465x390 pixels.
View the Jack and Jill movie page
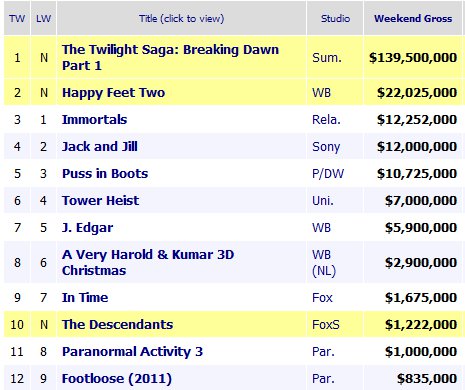[x=100, y=146]
